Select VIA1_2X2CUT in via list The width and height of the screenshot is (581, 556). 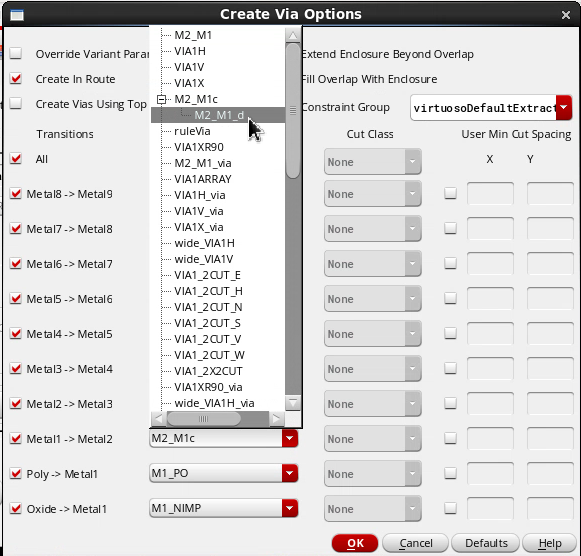point(208,371)
